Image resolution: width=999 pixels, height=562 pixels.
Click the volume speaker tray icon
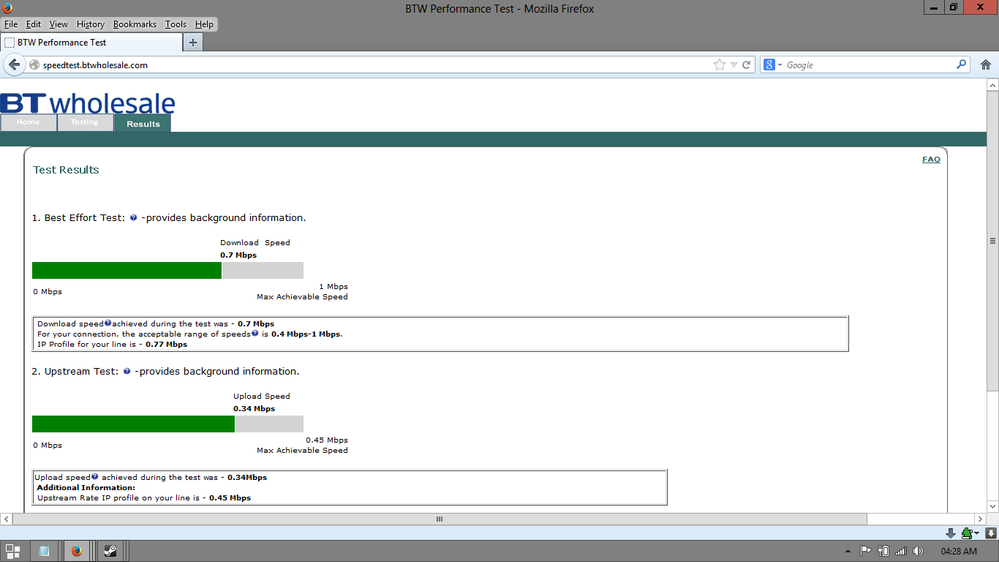(x=918, y=551)
